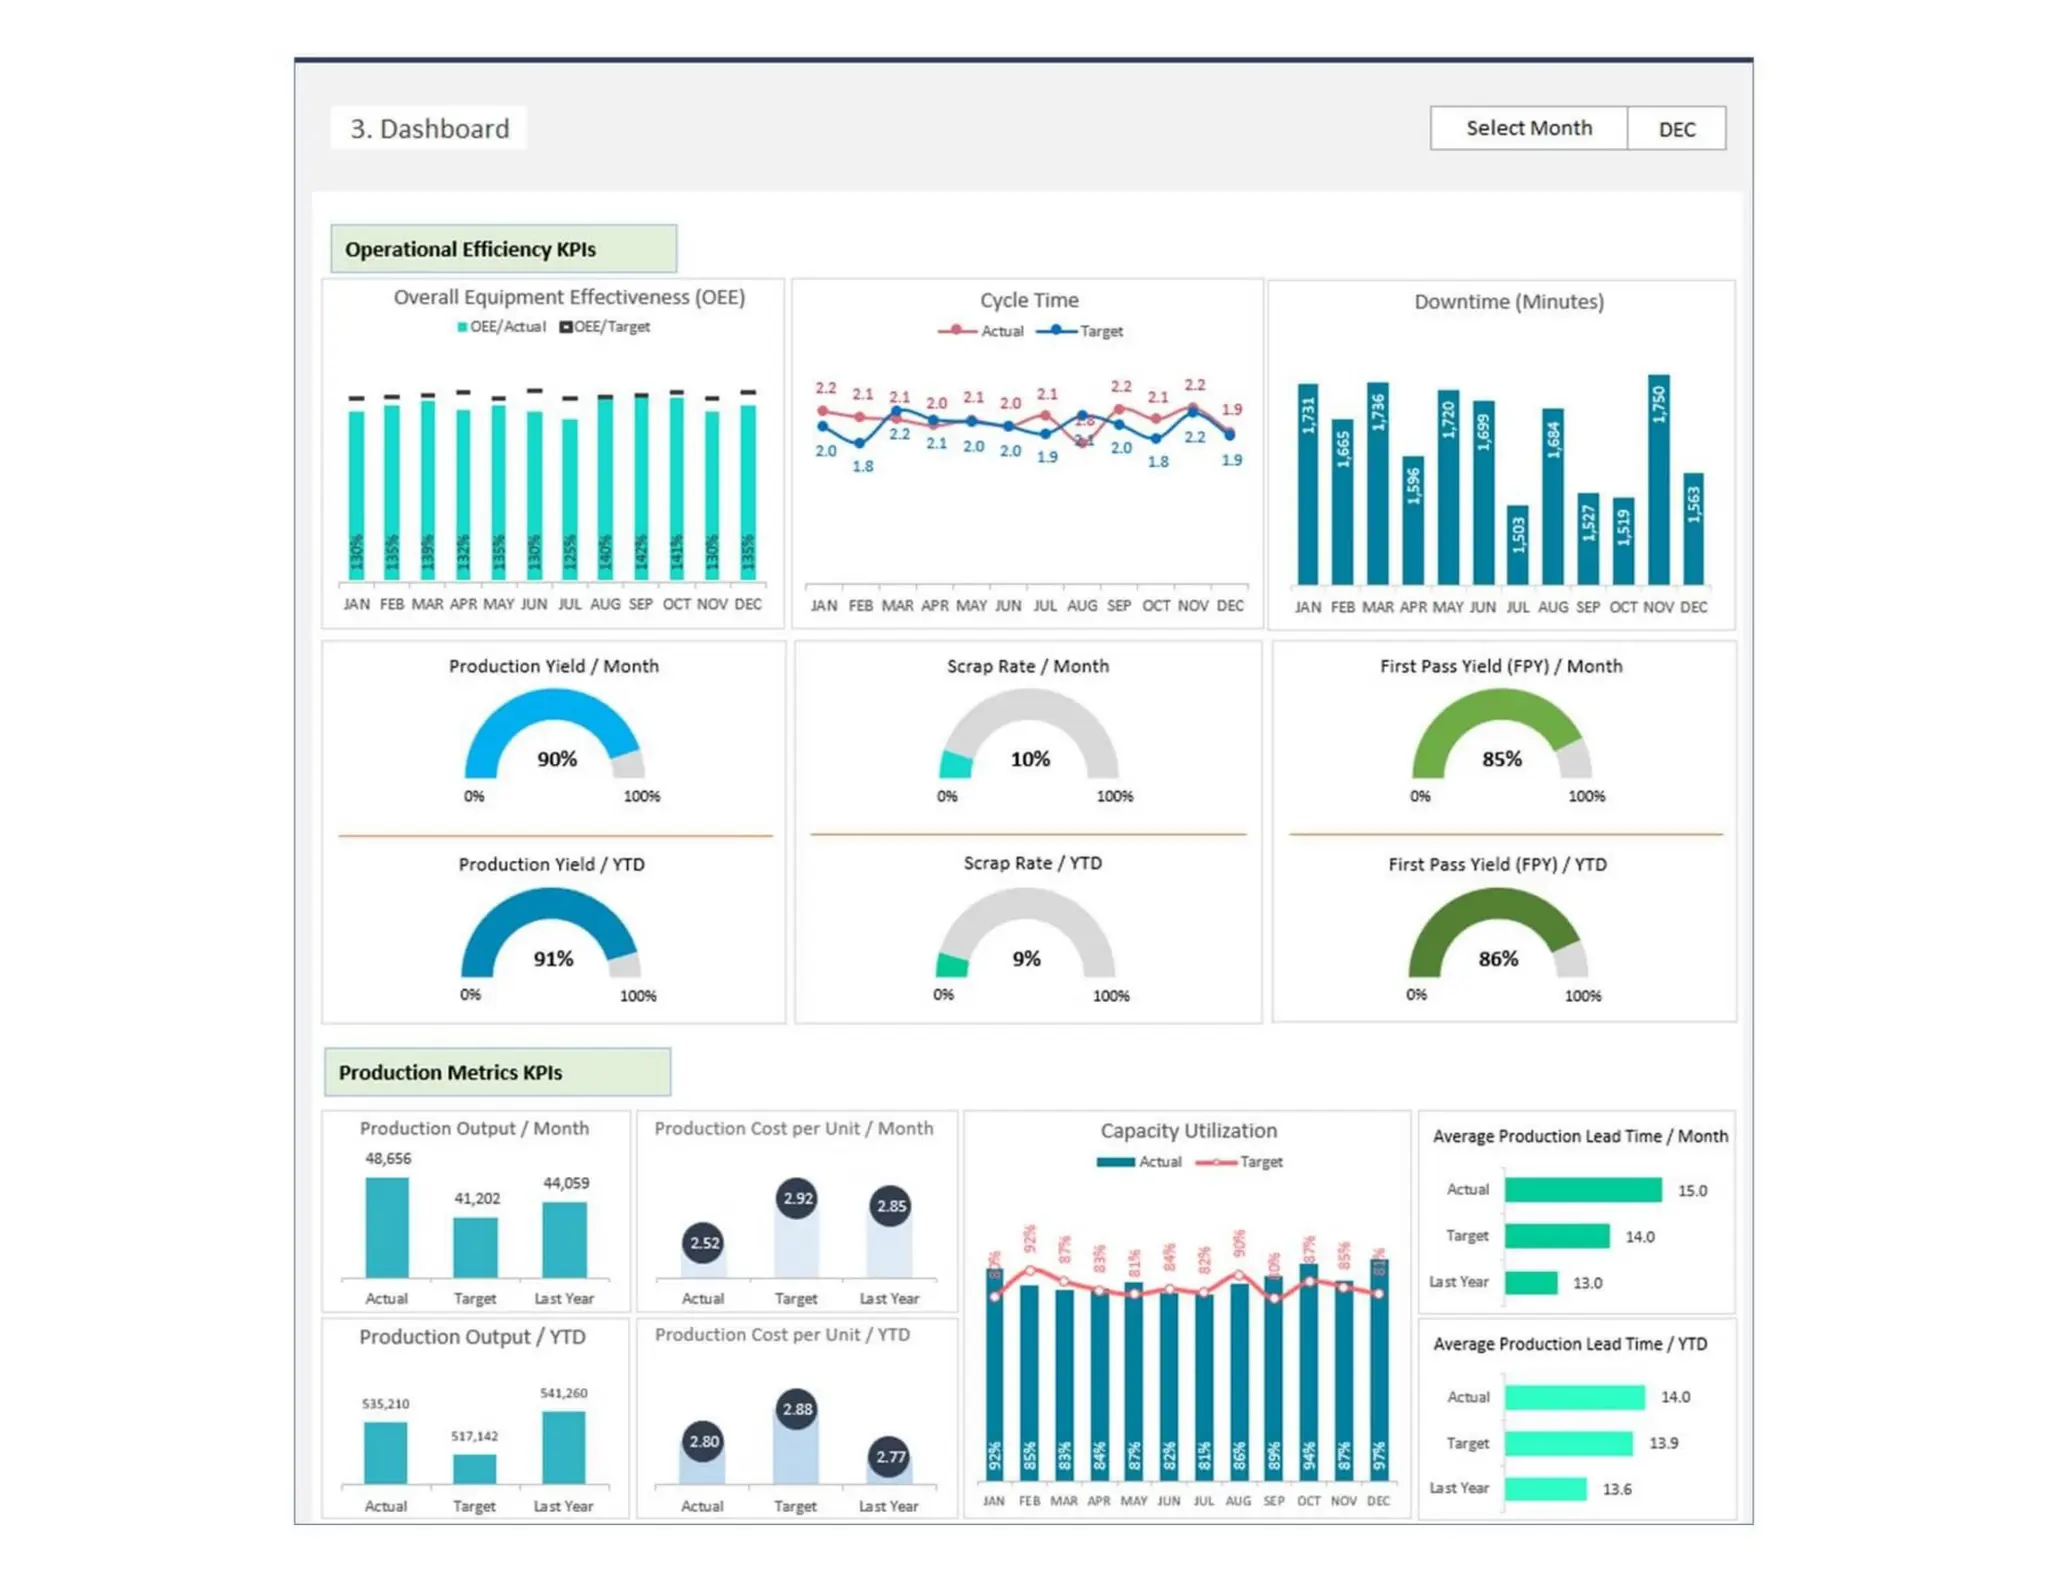Click the Lead Time Month Actual 15.0 bar

pyautogui.click(x=1582, y=1190)
